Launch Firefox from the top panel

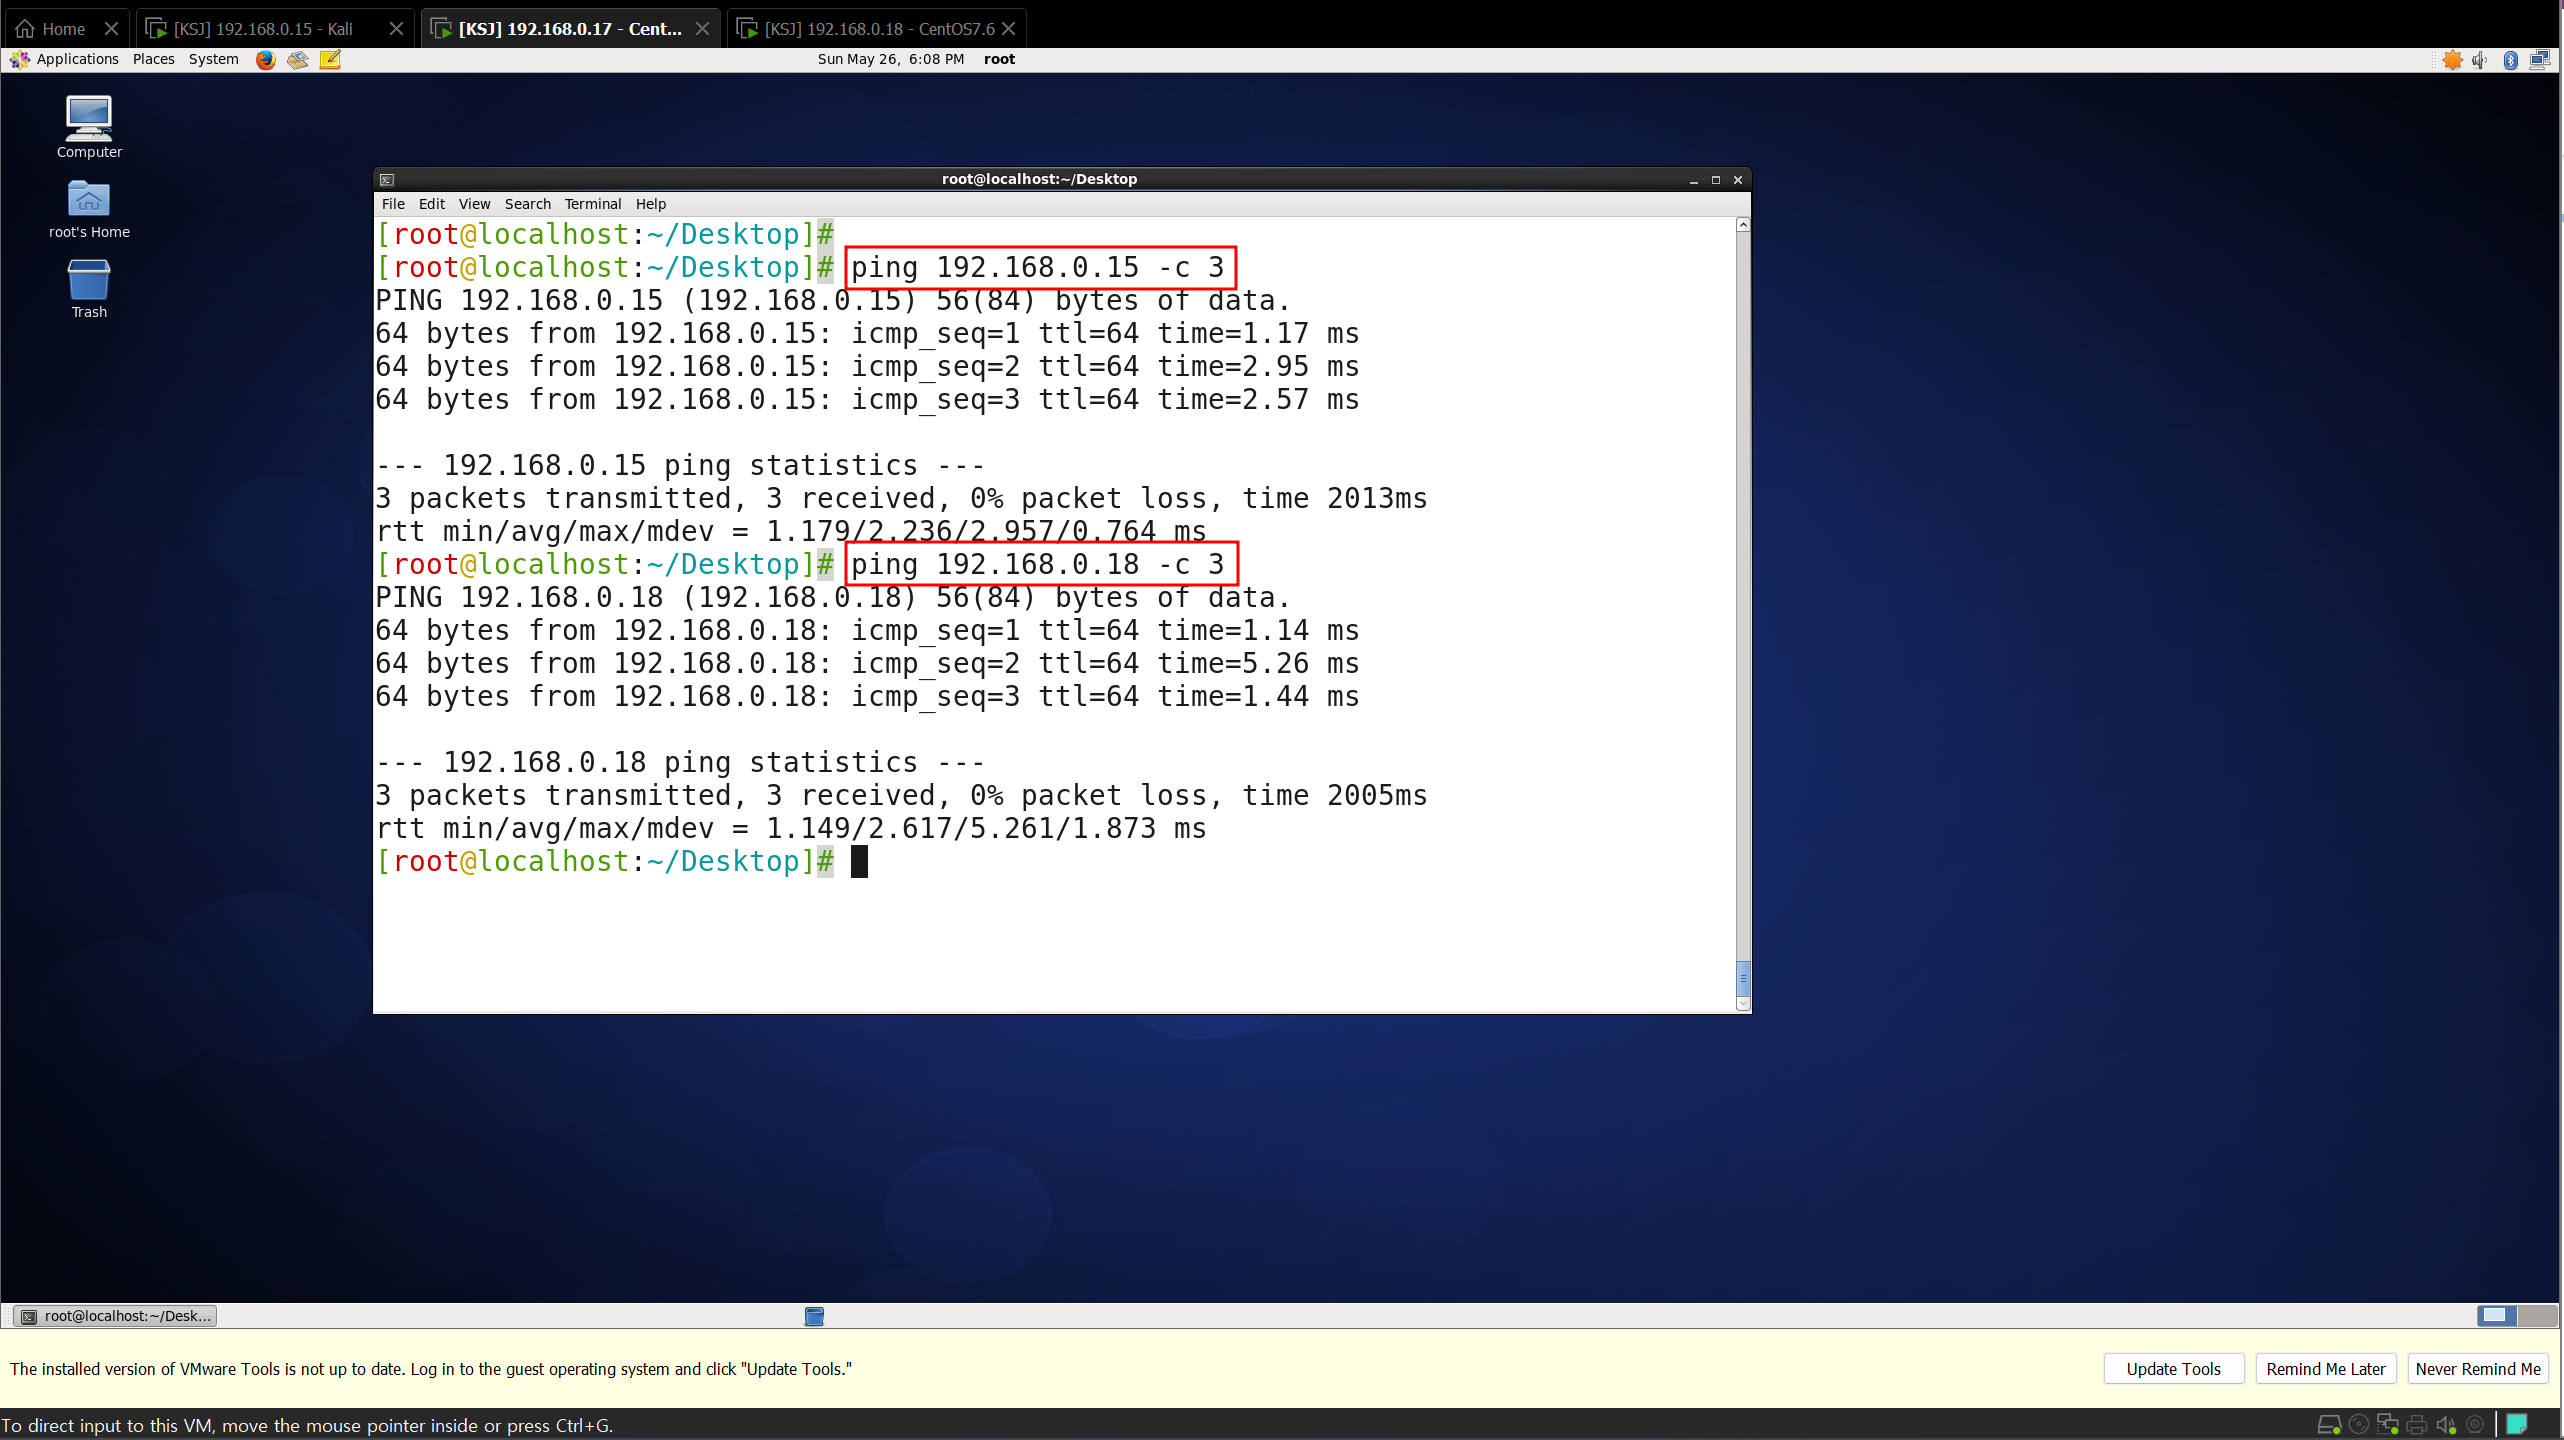coord(265,59)
